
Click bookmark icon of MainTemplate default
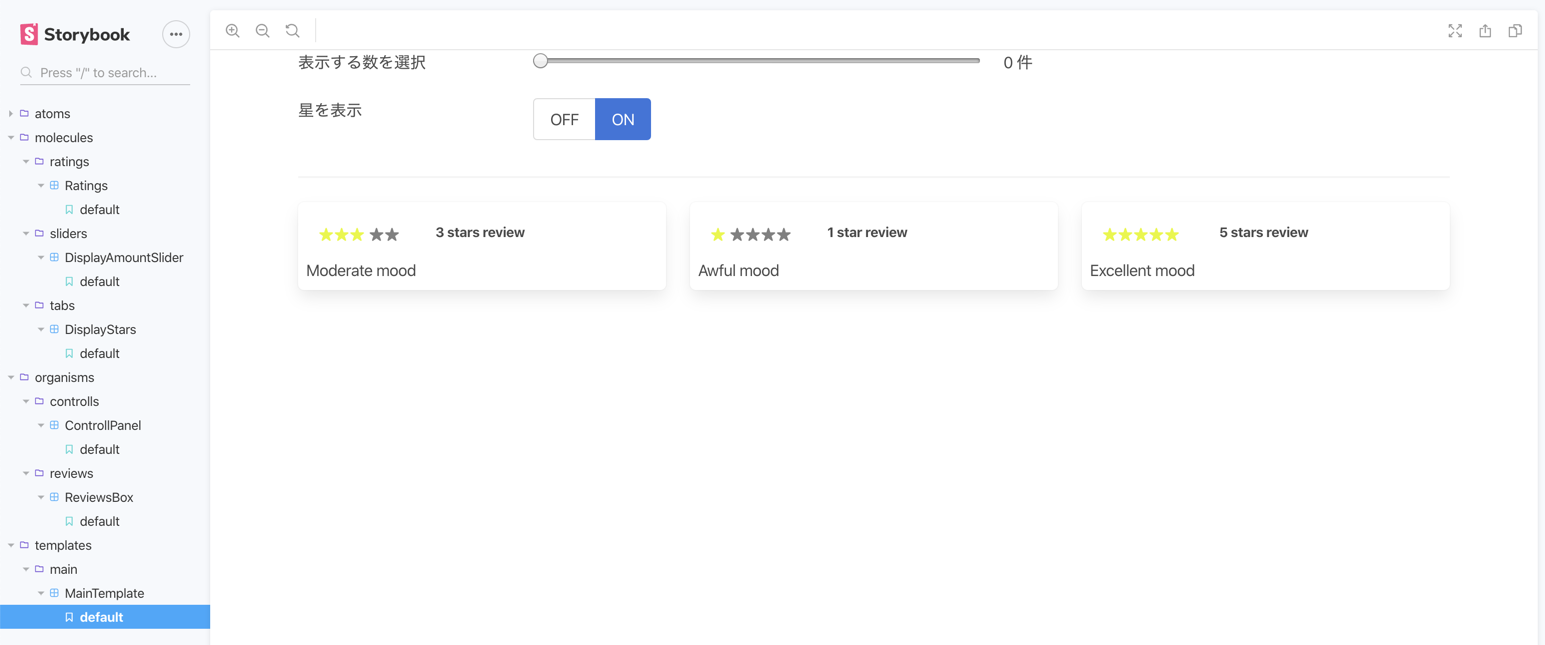(x=69, y=618)
